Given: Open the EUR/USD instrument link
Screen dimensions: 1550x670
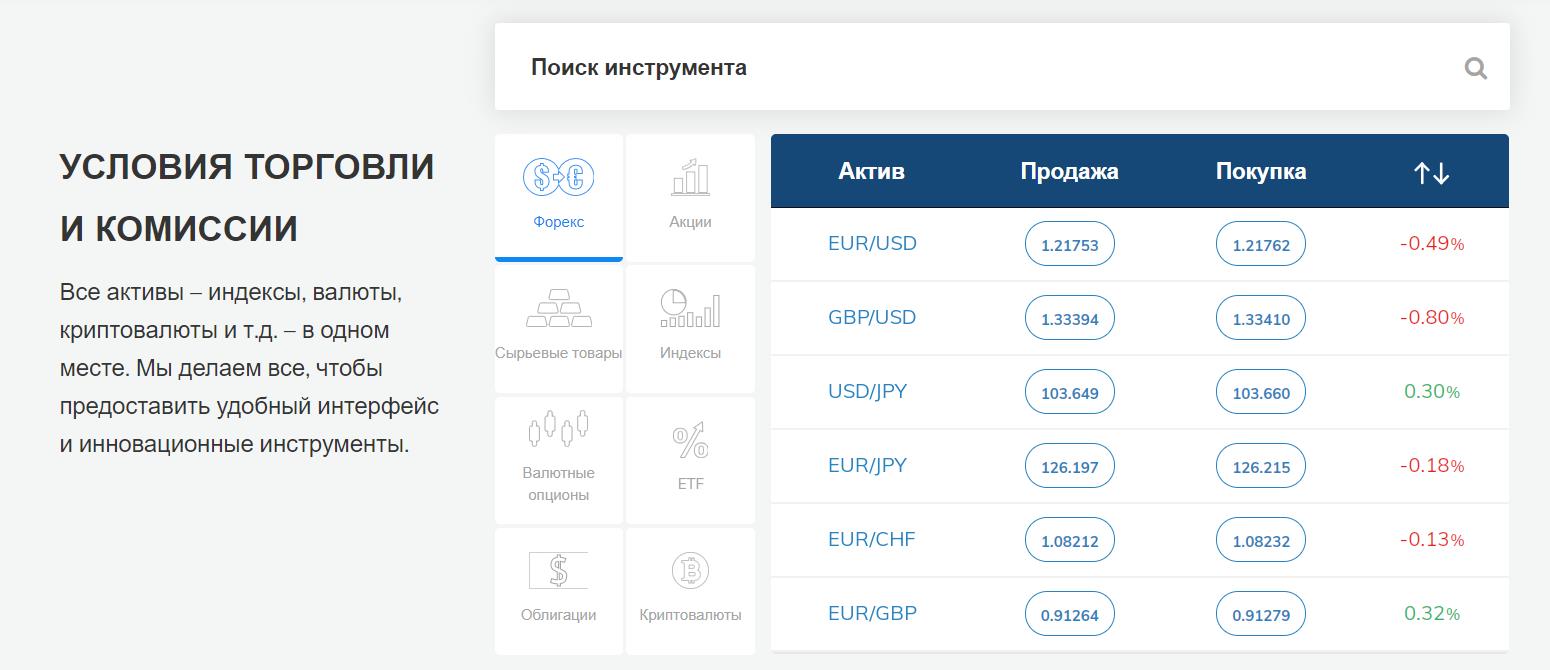Looking at the screenshot, I should (x=874, y=243).
